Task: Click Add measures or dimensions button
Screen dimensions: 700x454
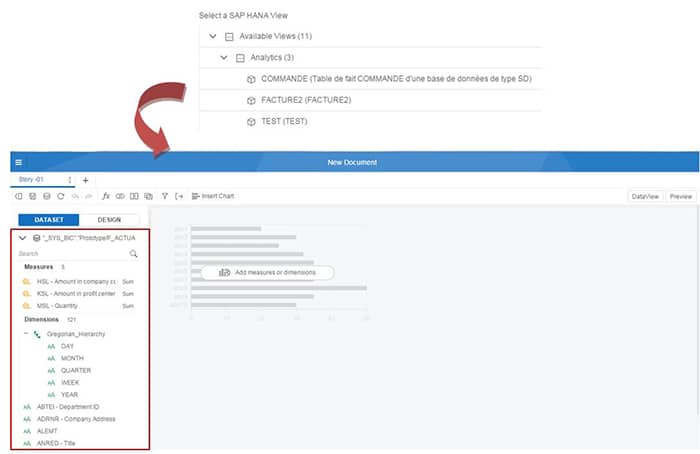Action: (x=267, y=272)
